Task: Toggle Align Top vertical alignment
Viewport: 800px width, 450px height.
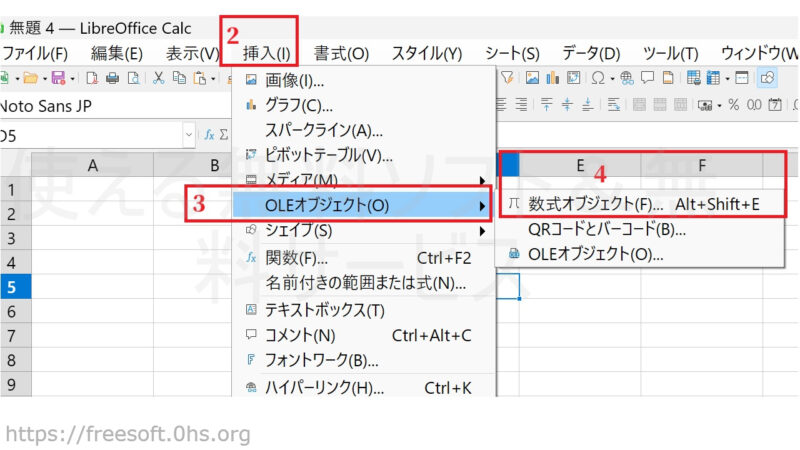Action: pos(546,105)
